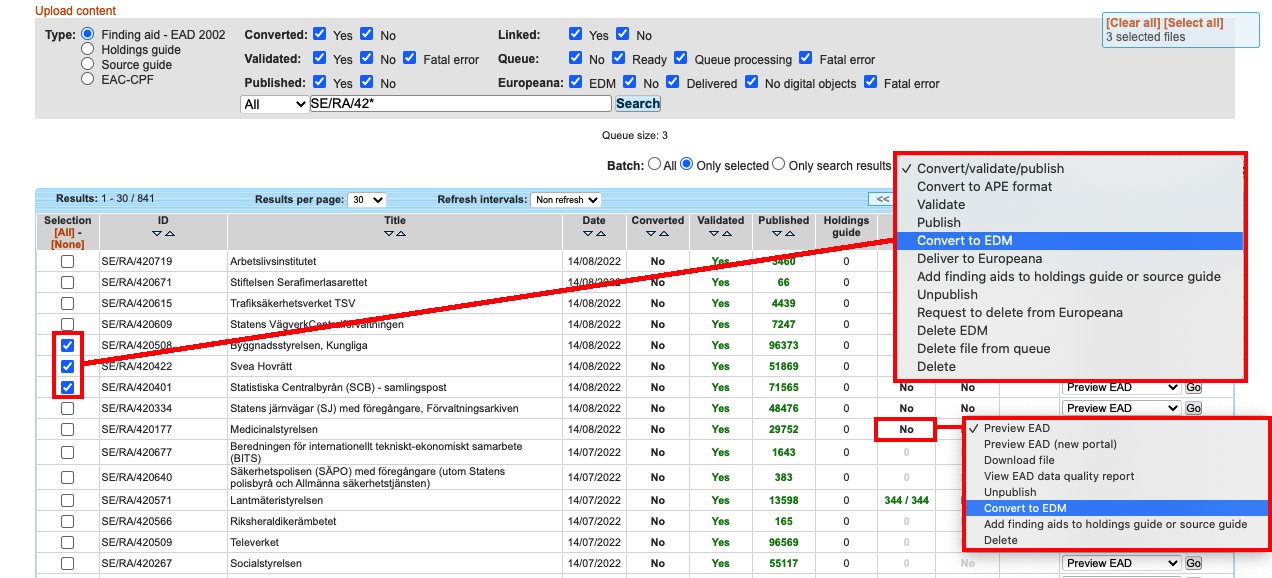Sort Published column ascending with up arrow
This screenshot has height=578, width=1272.
click(789, 233)
